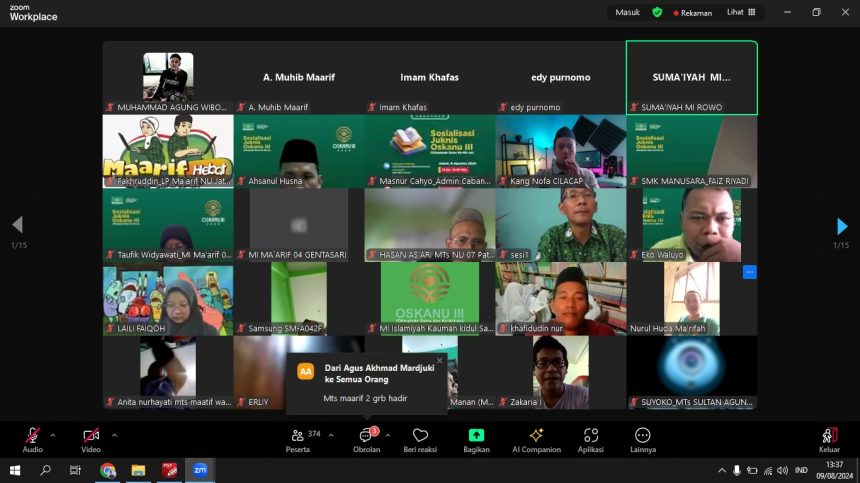Select SUMA'IYAH MI ROWO participant tile

pyautogui.click(x=691, y=78)
